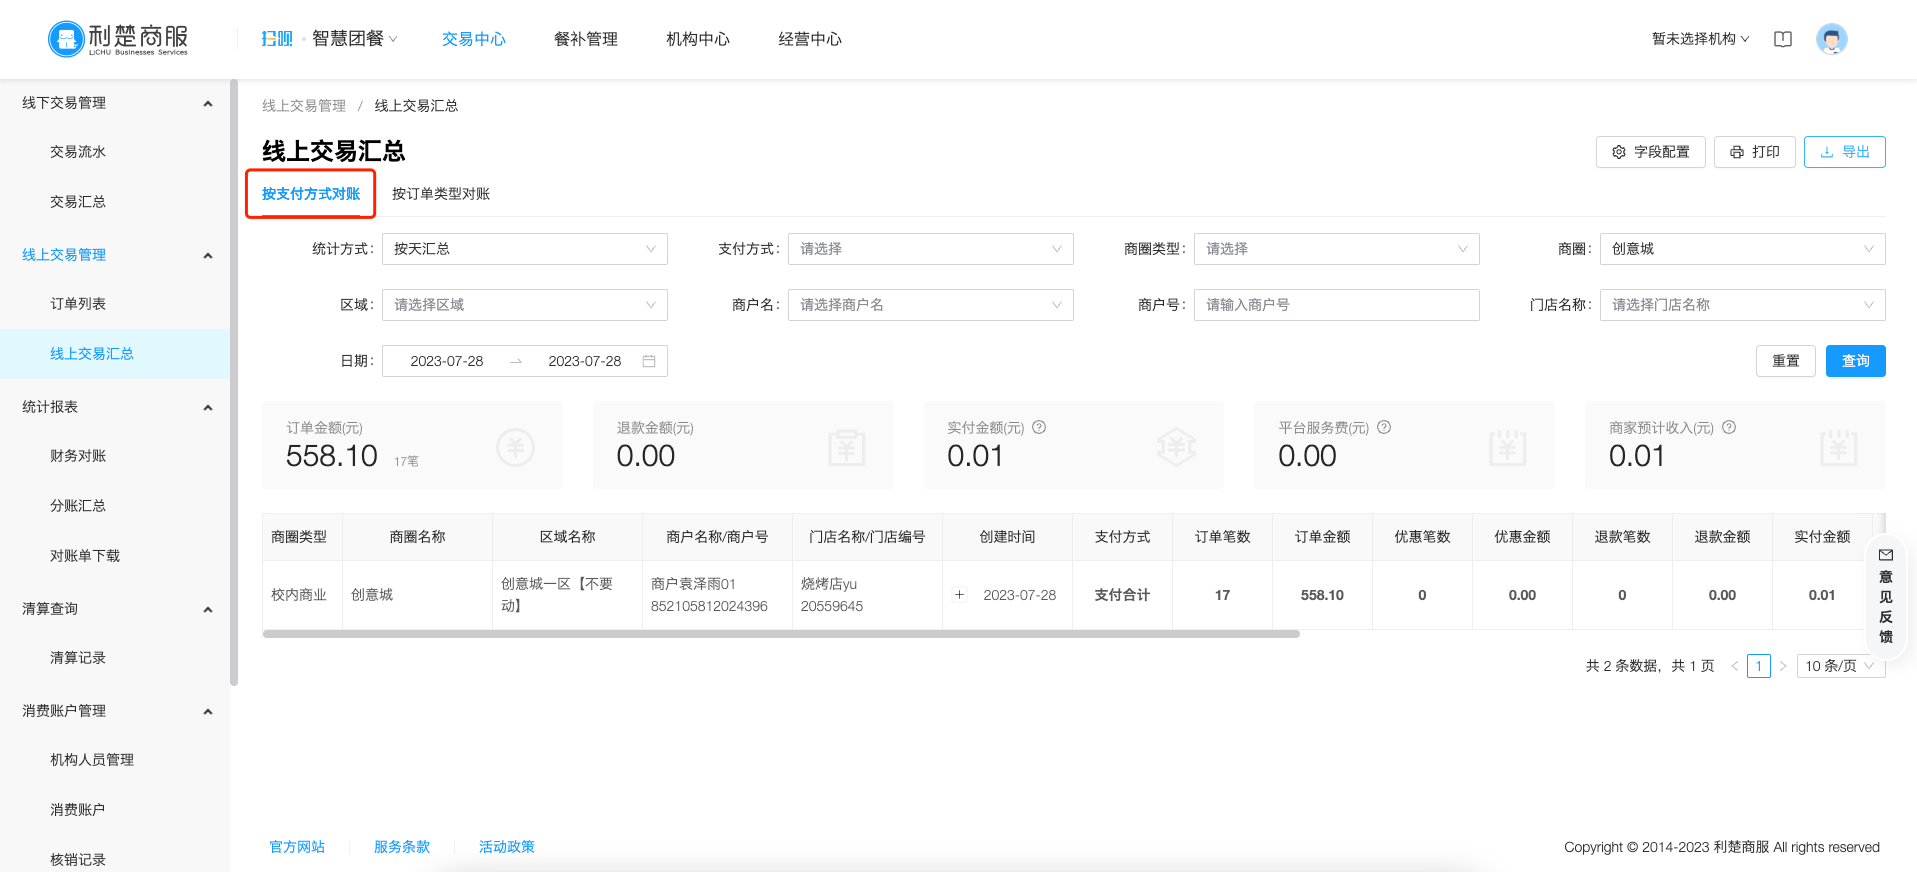Open the 意见反馈 feedback widget
The image size is (1917, 872).
(x=1886, y=596)
